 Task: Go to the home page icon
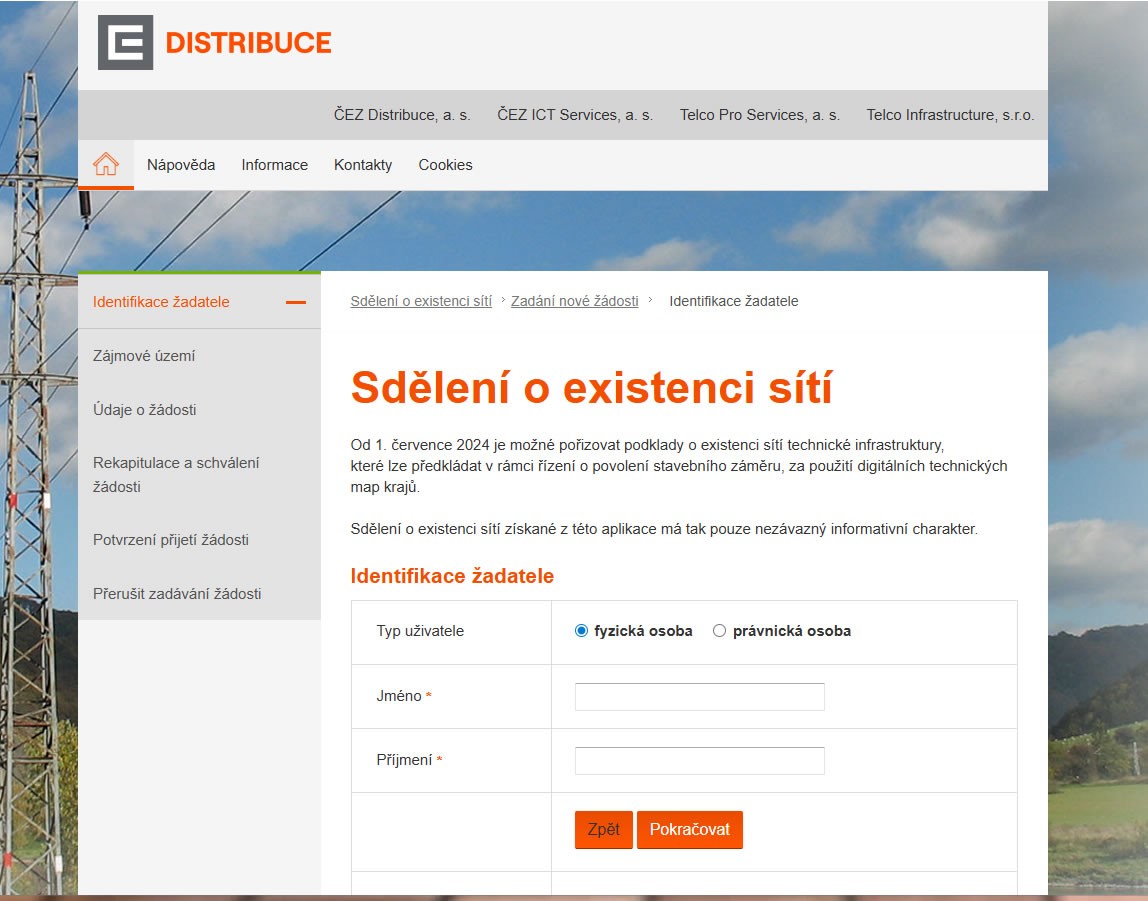pyautogui.click(x=106, y=165)
